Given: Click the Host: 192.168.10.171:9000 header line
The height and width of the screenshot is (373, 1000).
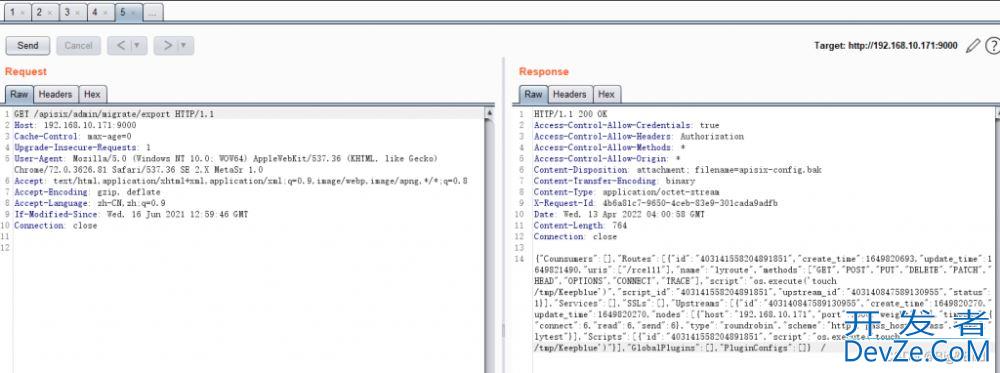Looking at the screenshot, I should click(x=75, y=126).
